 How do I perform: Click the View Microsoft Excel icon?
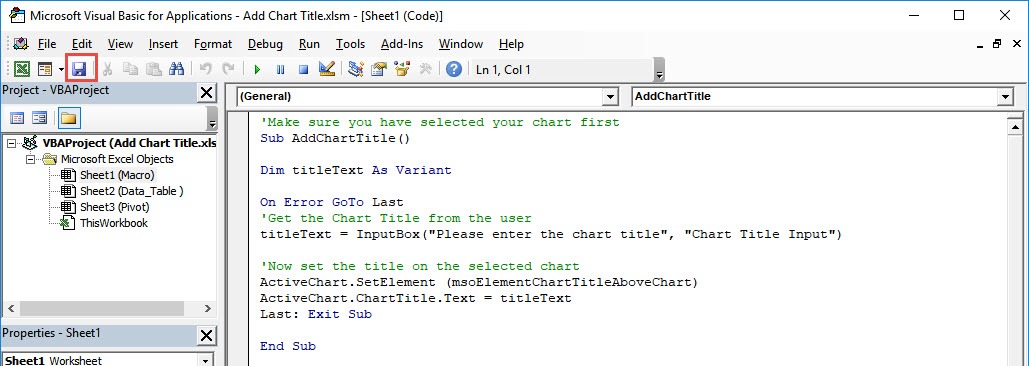22,69
